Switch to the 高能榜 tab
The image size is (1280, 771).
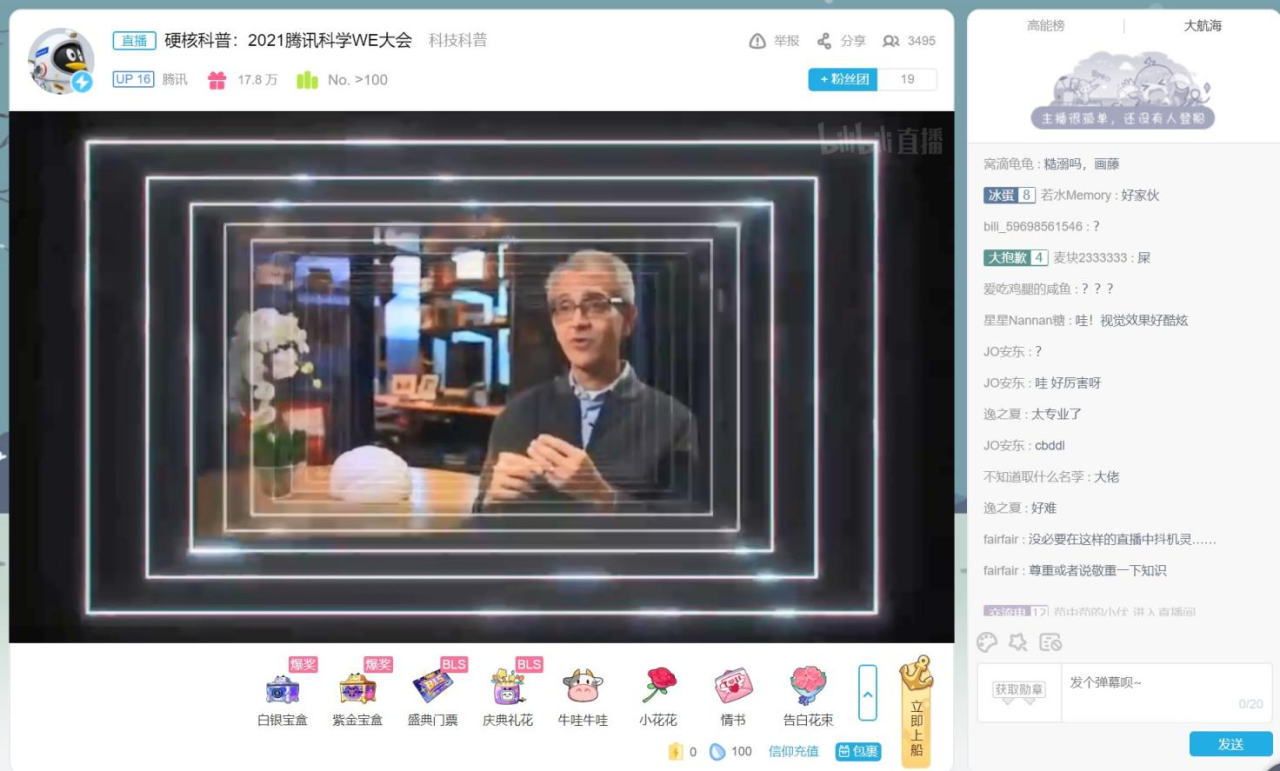[x=1046, y=26]
